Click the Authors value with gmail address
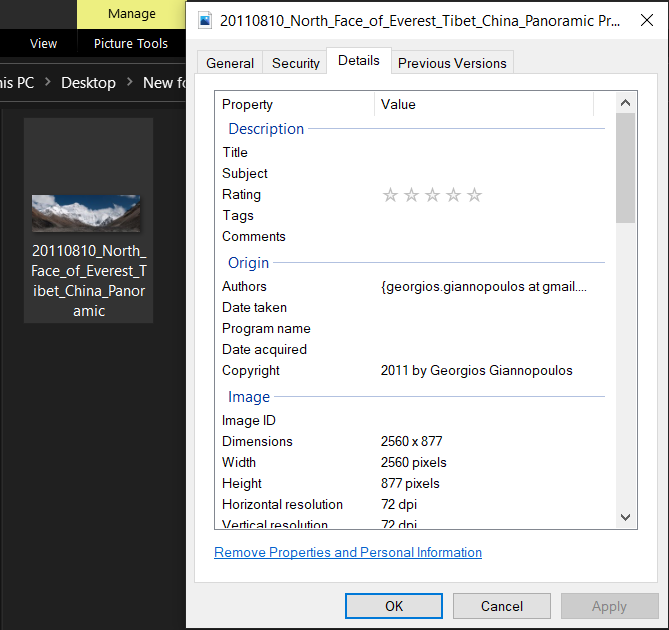Viewport: 669px width, 630px height. pyautogui.click(x=483, y=286)
